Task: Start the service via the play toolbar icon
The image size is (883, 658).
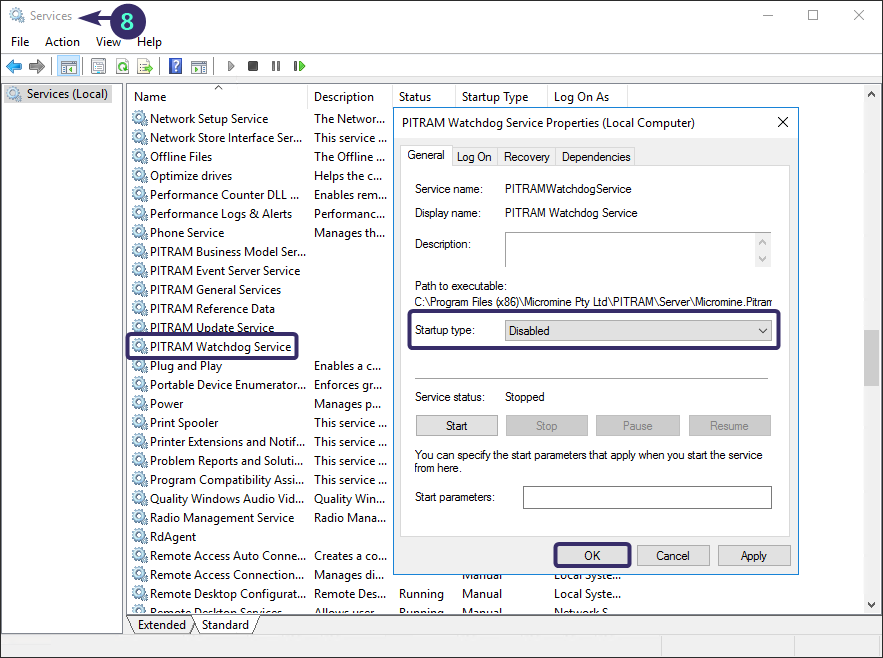Action: 230,66
